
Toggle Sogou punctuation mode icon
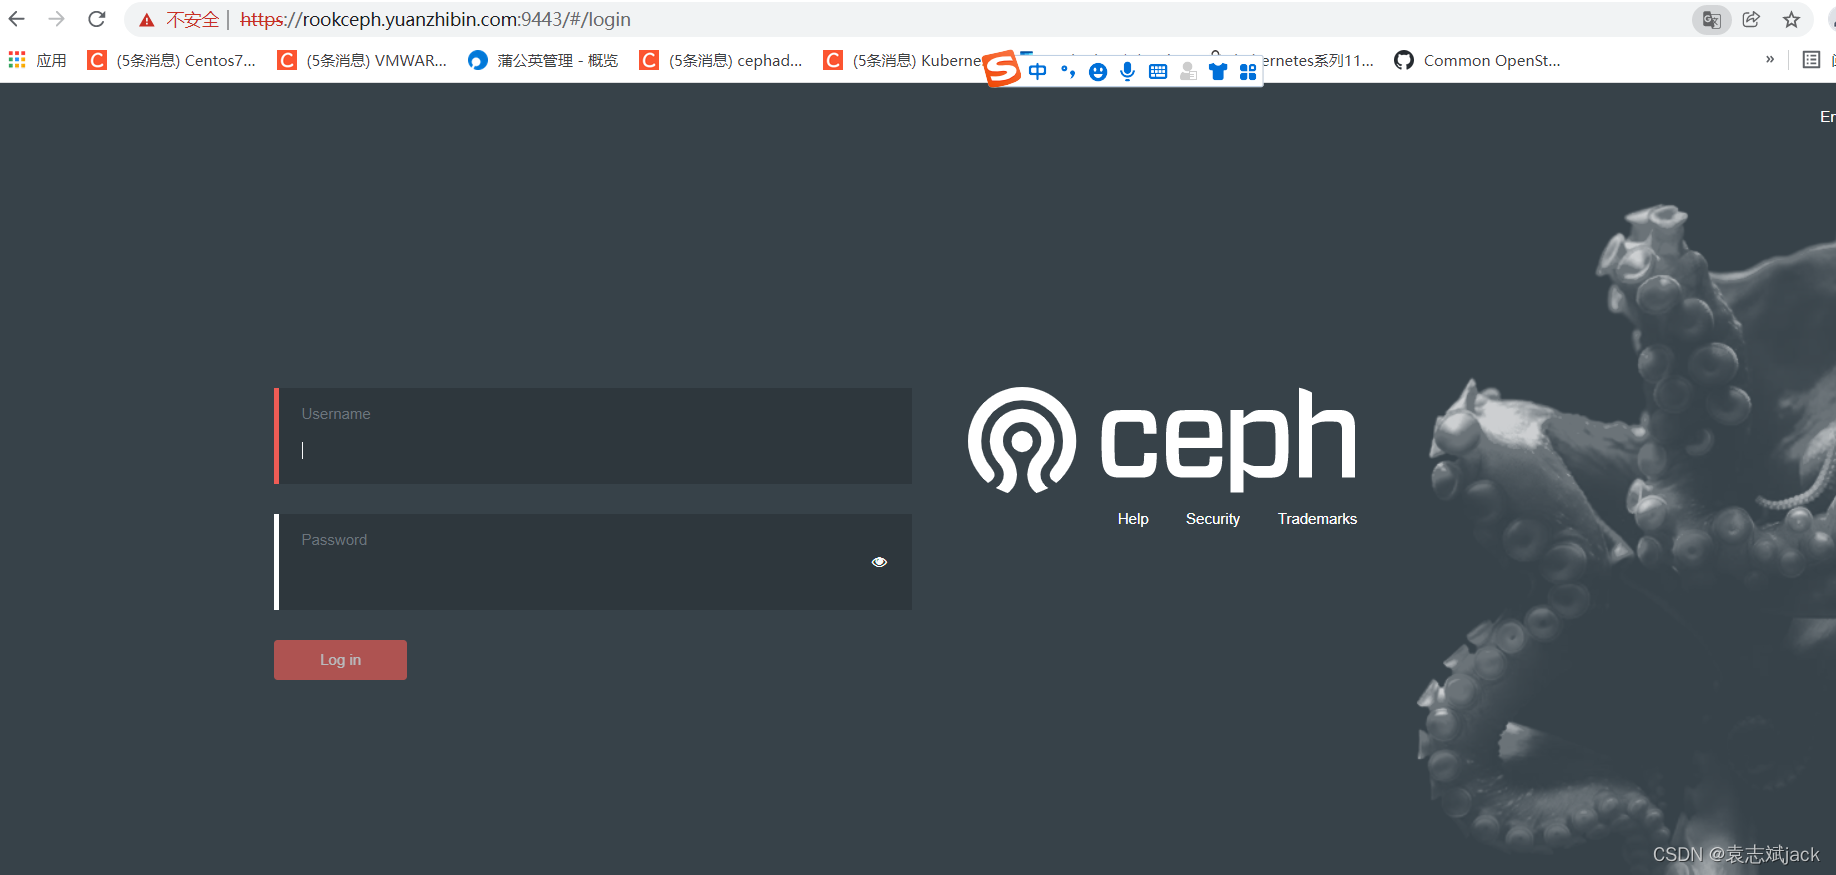(1068, 71)
